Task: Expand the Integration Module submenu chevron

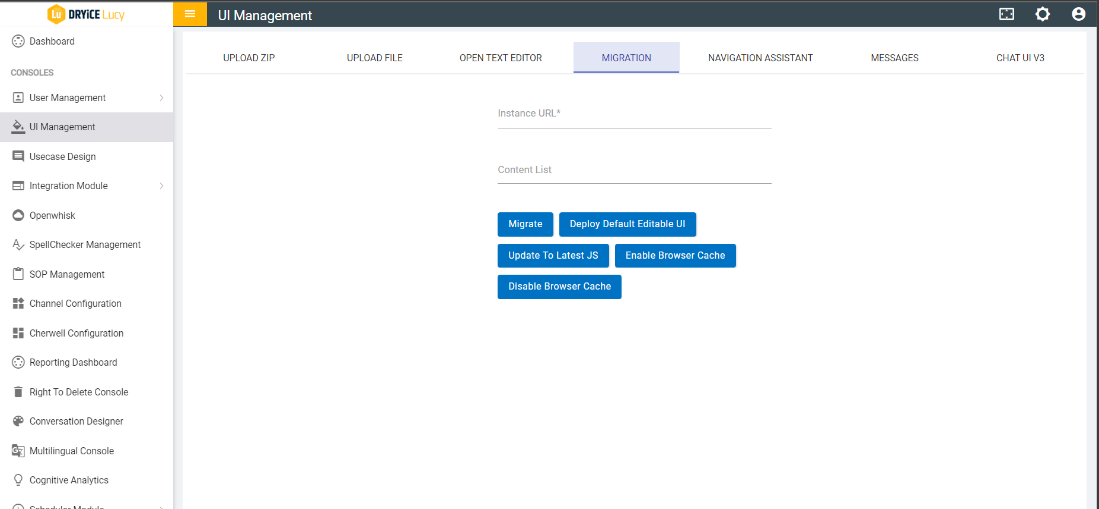Action: click(x=161, y=186)
